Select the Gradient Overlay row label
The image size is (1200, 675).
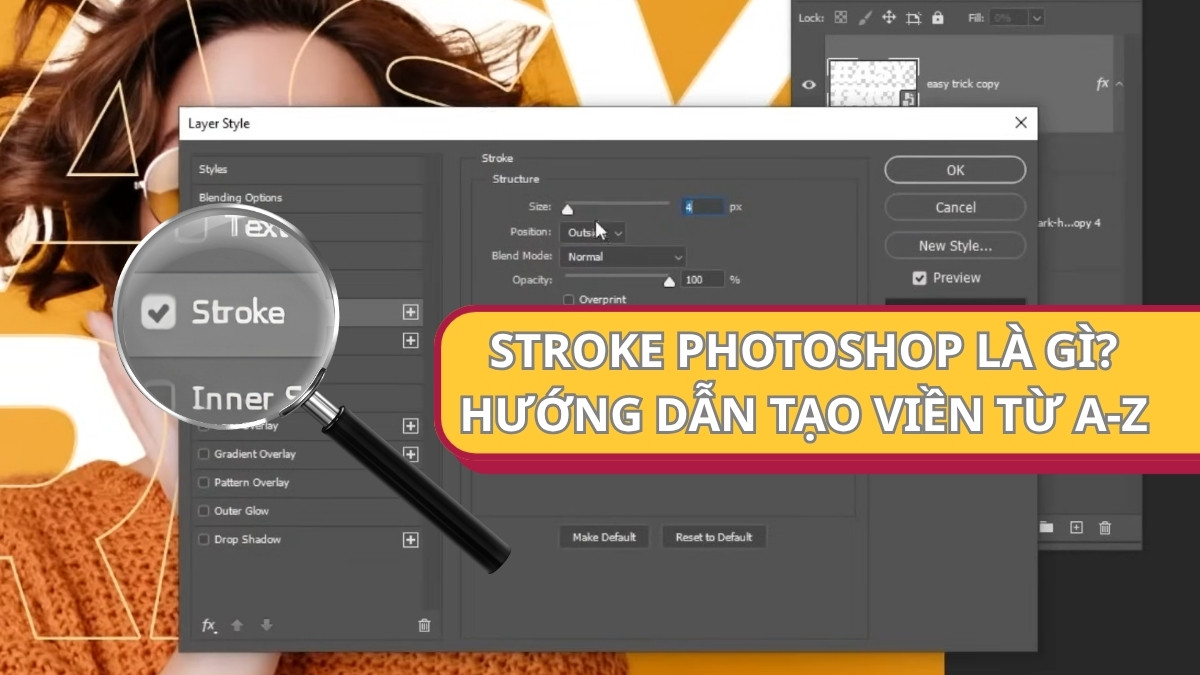255,454
